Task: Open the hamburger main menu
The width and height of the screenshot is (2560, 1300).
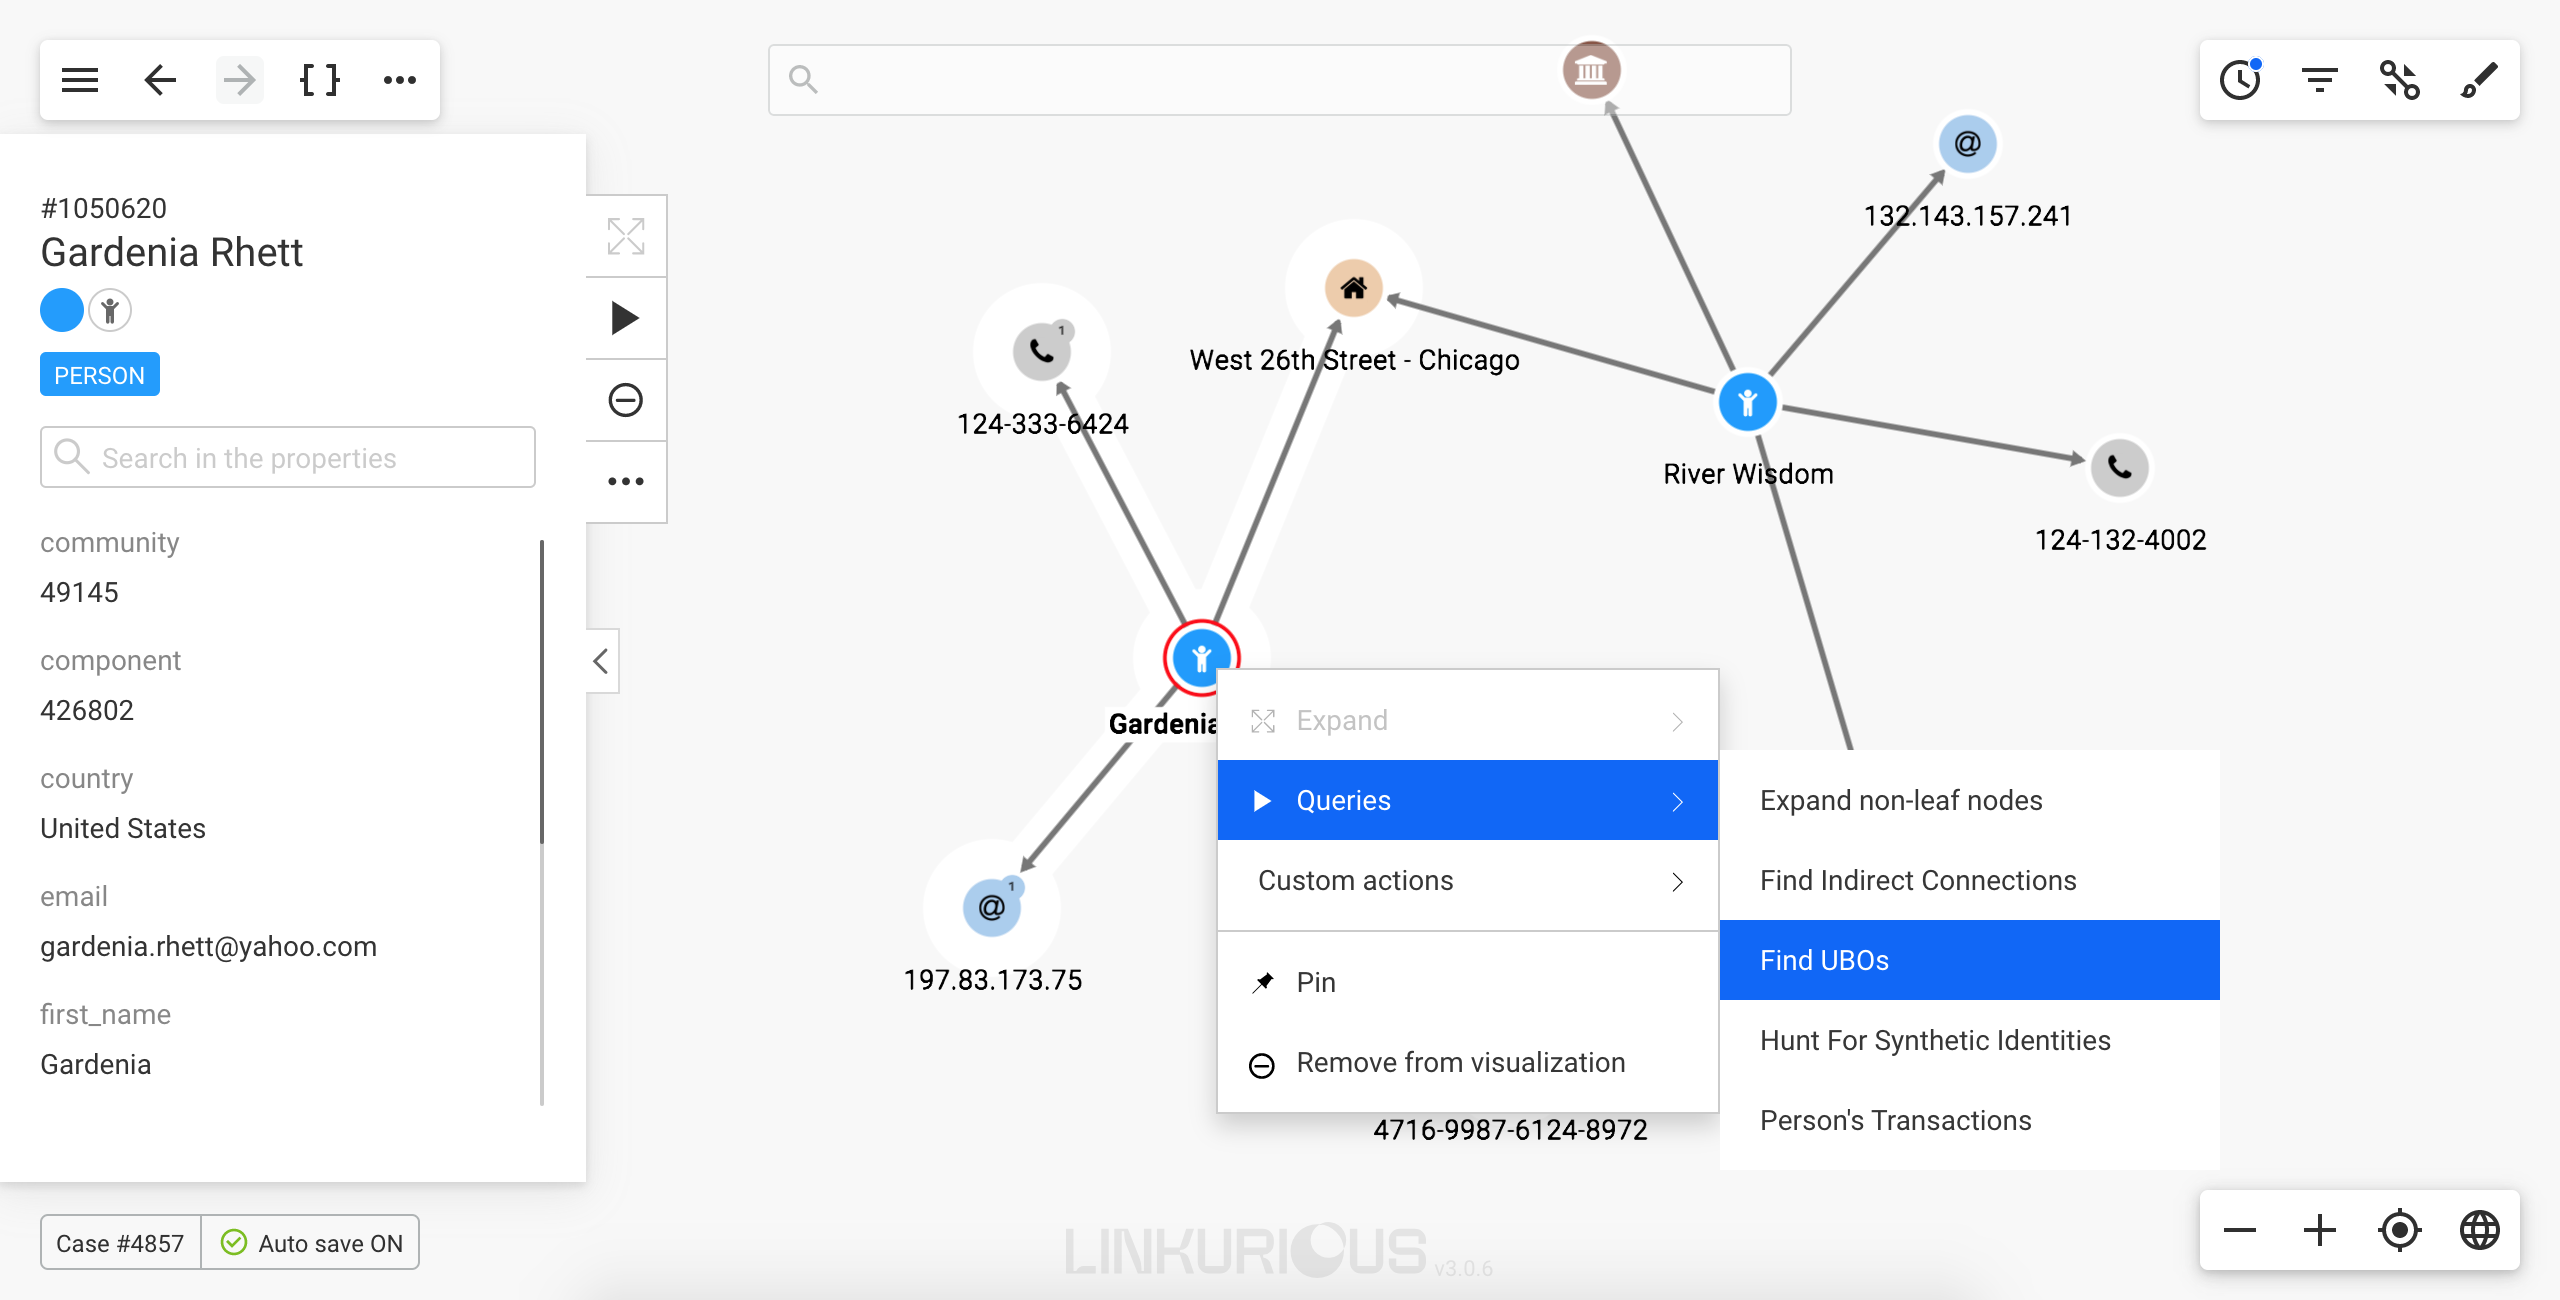Action: 80,80
